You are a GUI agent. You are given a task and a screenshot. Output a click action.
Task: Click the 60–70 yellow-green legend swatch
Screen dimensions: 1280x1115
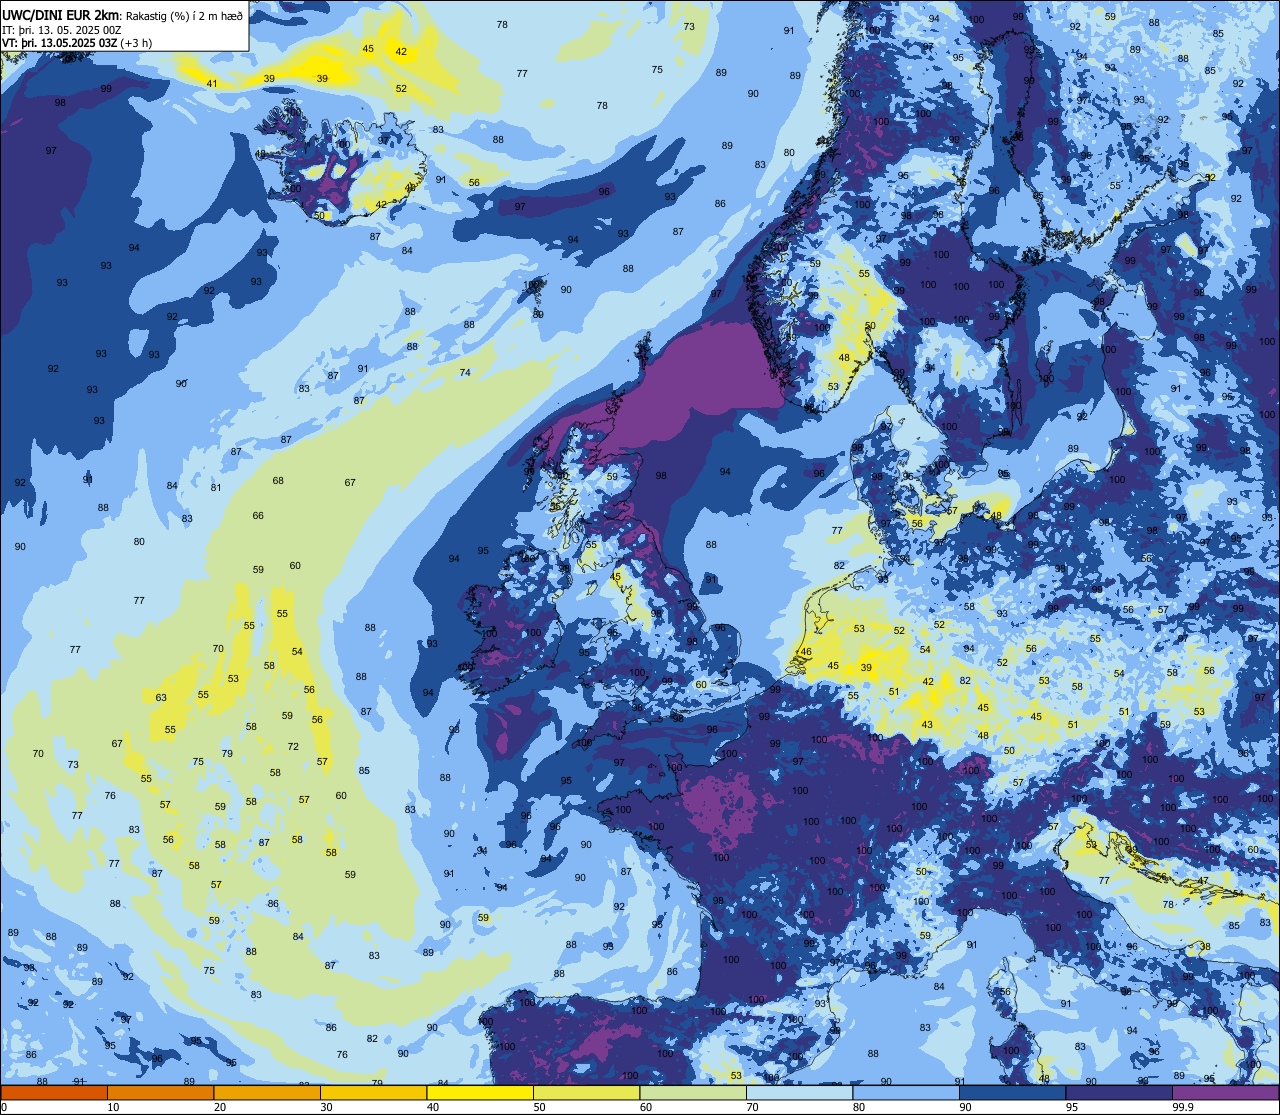[x=693, y=1092]
